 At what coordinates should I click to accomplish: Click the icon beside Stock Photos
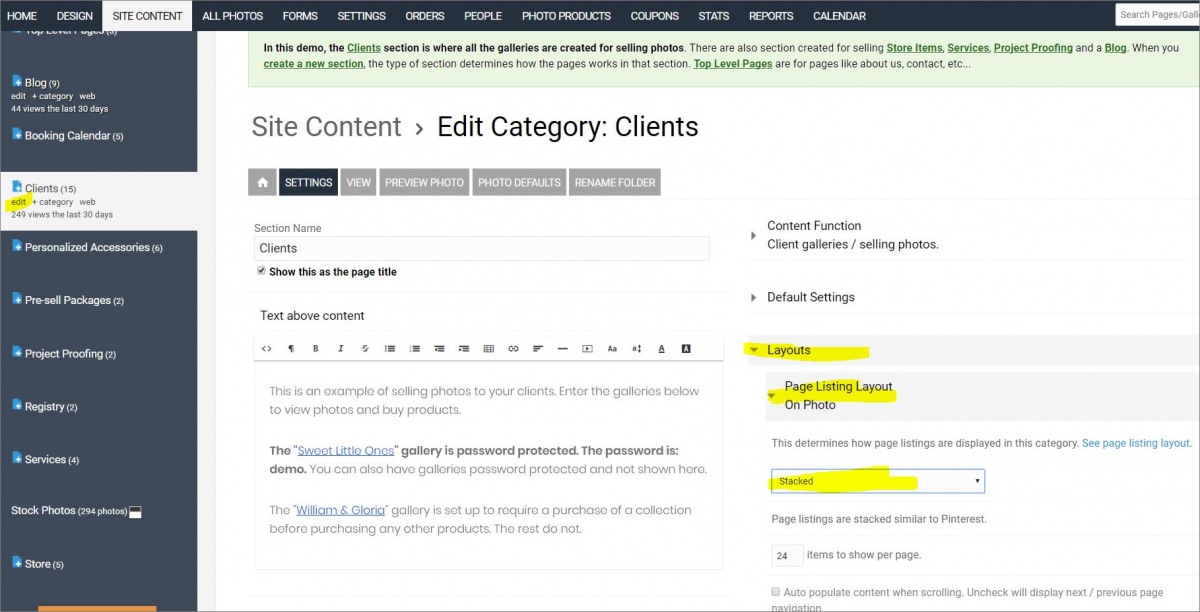[x=135, y=512]
